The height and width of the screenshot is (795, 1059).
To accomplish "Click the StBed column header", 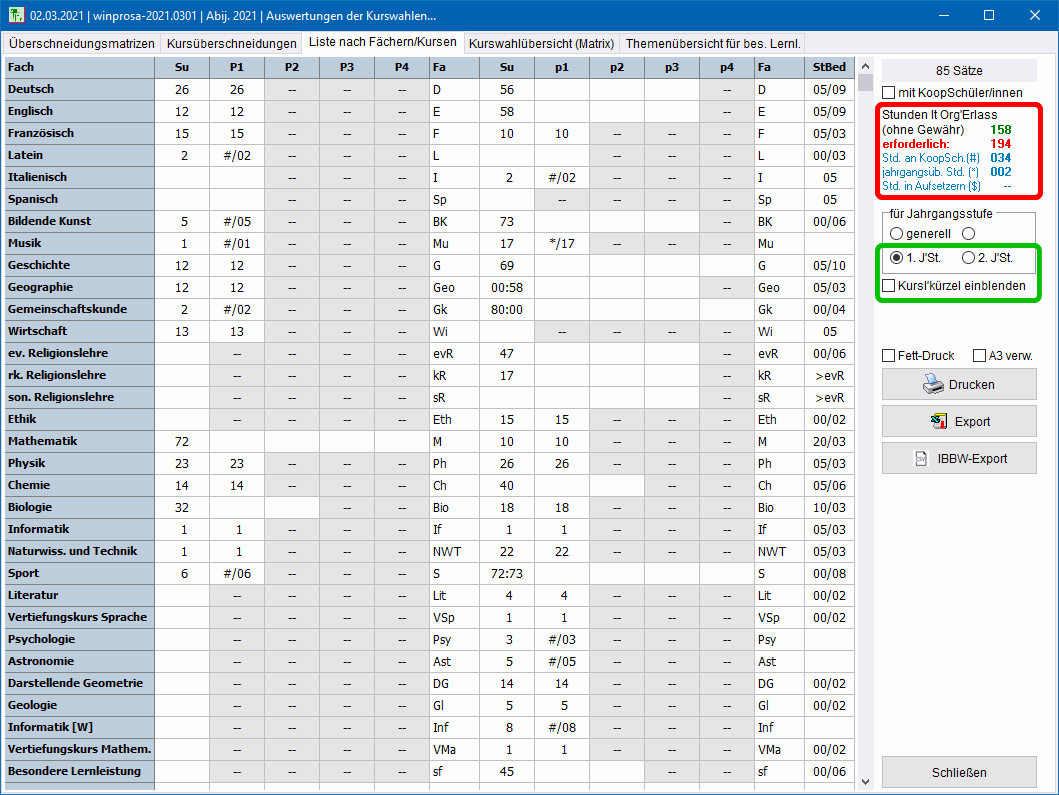I will (x=829, y=67).
